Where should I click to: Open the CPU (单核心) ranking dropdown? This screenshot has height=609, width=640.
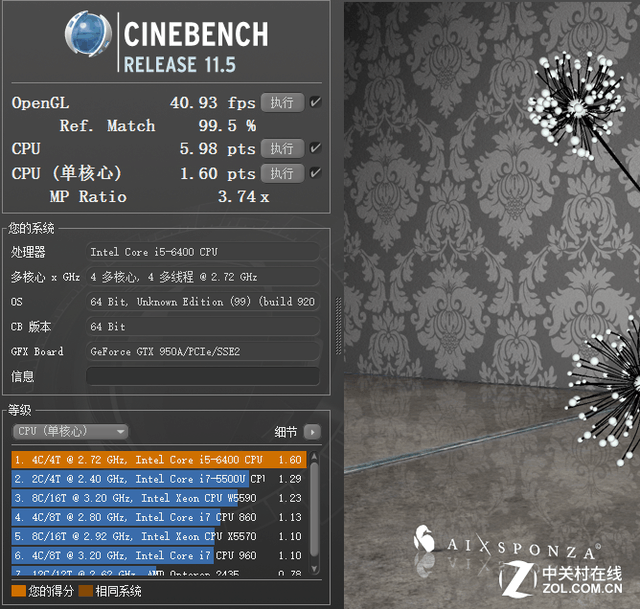click(70, 431)
